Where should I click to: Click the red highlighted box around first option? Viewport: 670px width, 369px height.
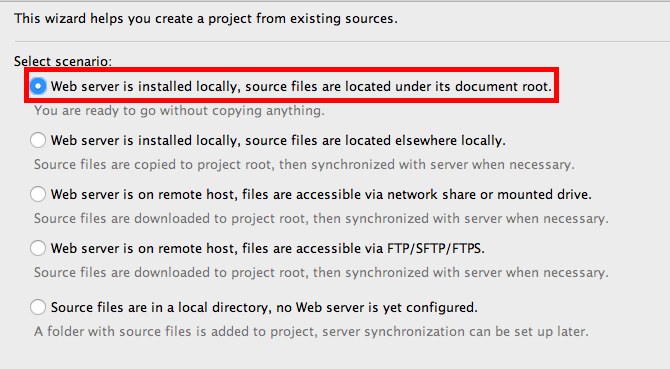[291, 85]
